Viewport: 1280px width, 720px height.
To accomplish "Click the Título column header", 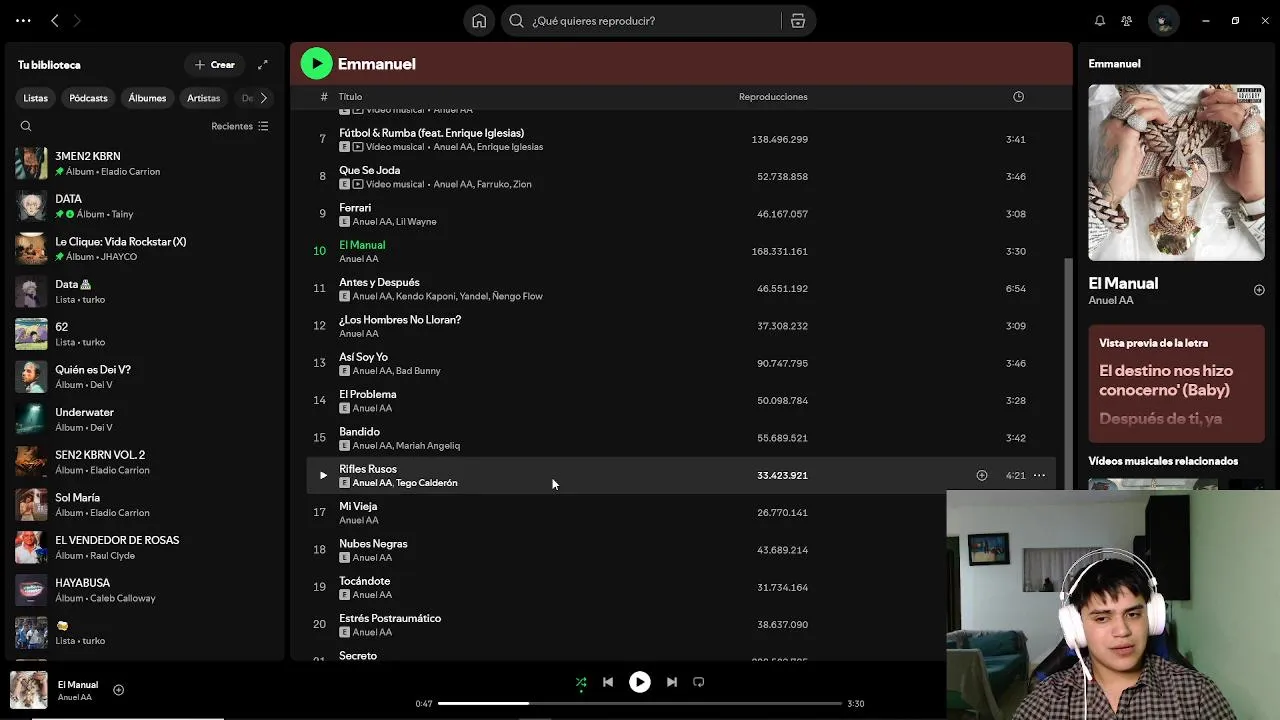I will tap(350, 97).
